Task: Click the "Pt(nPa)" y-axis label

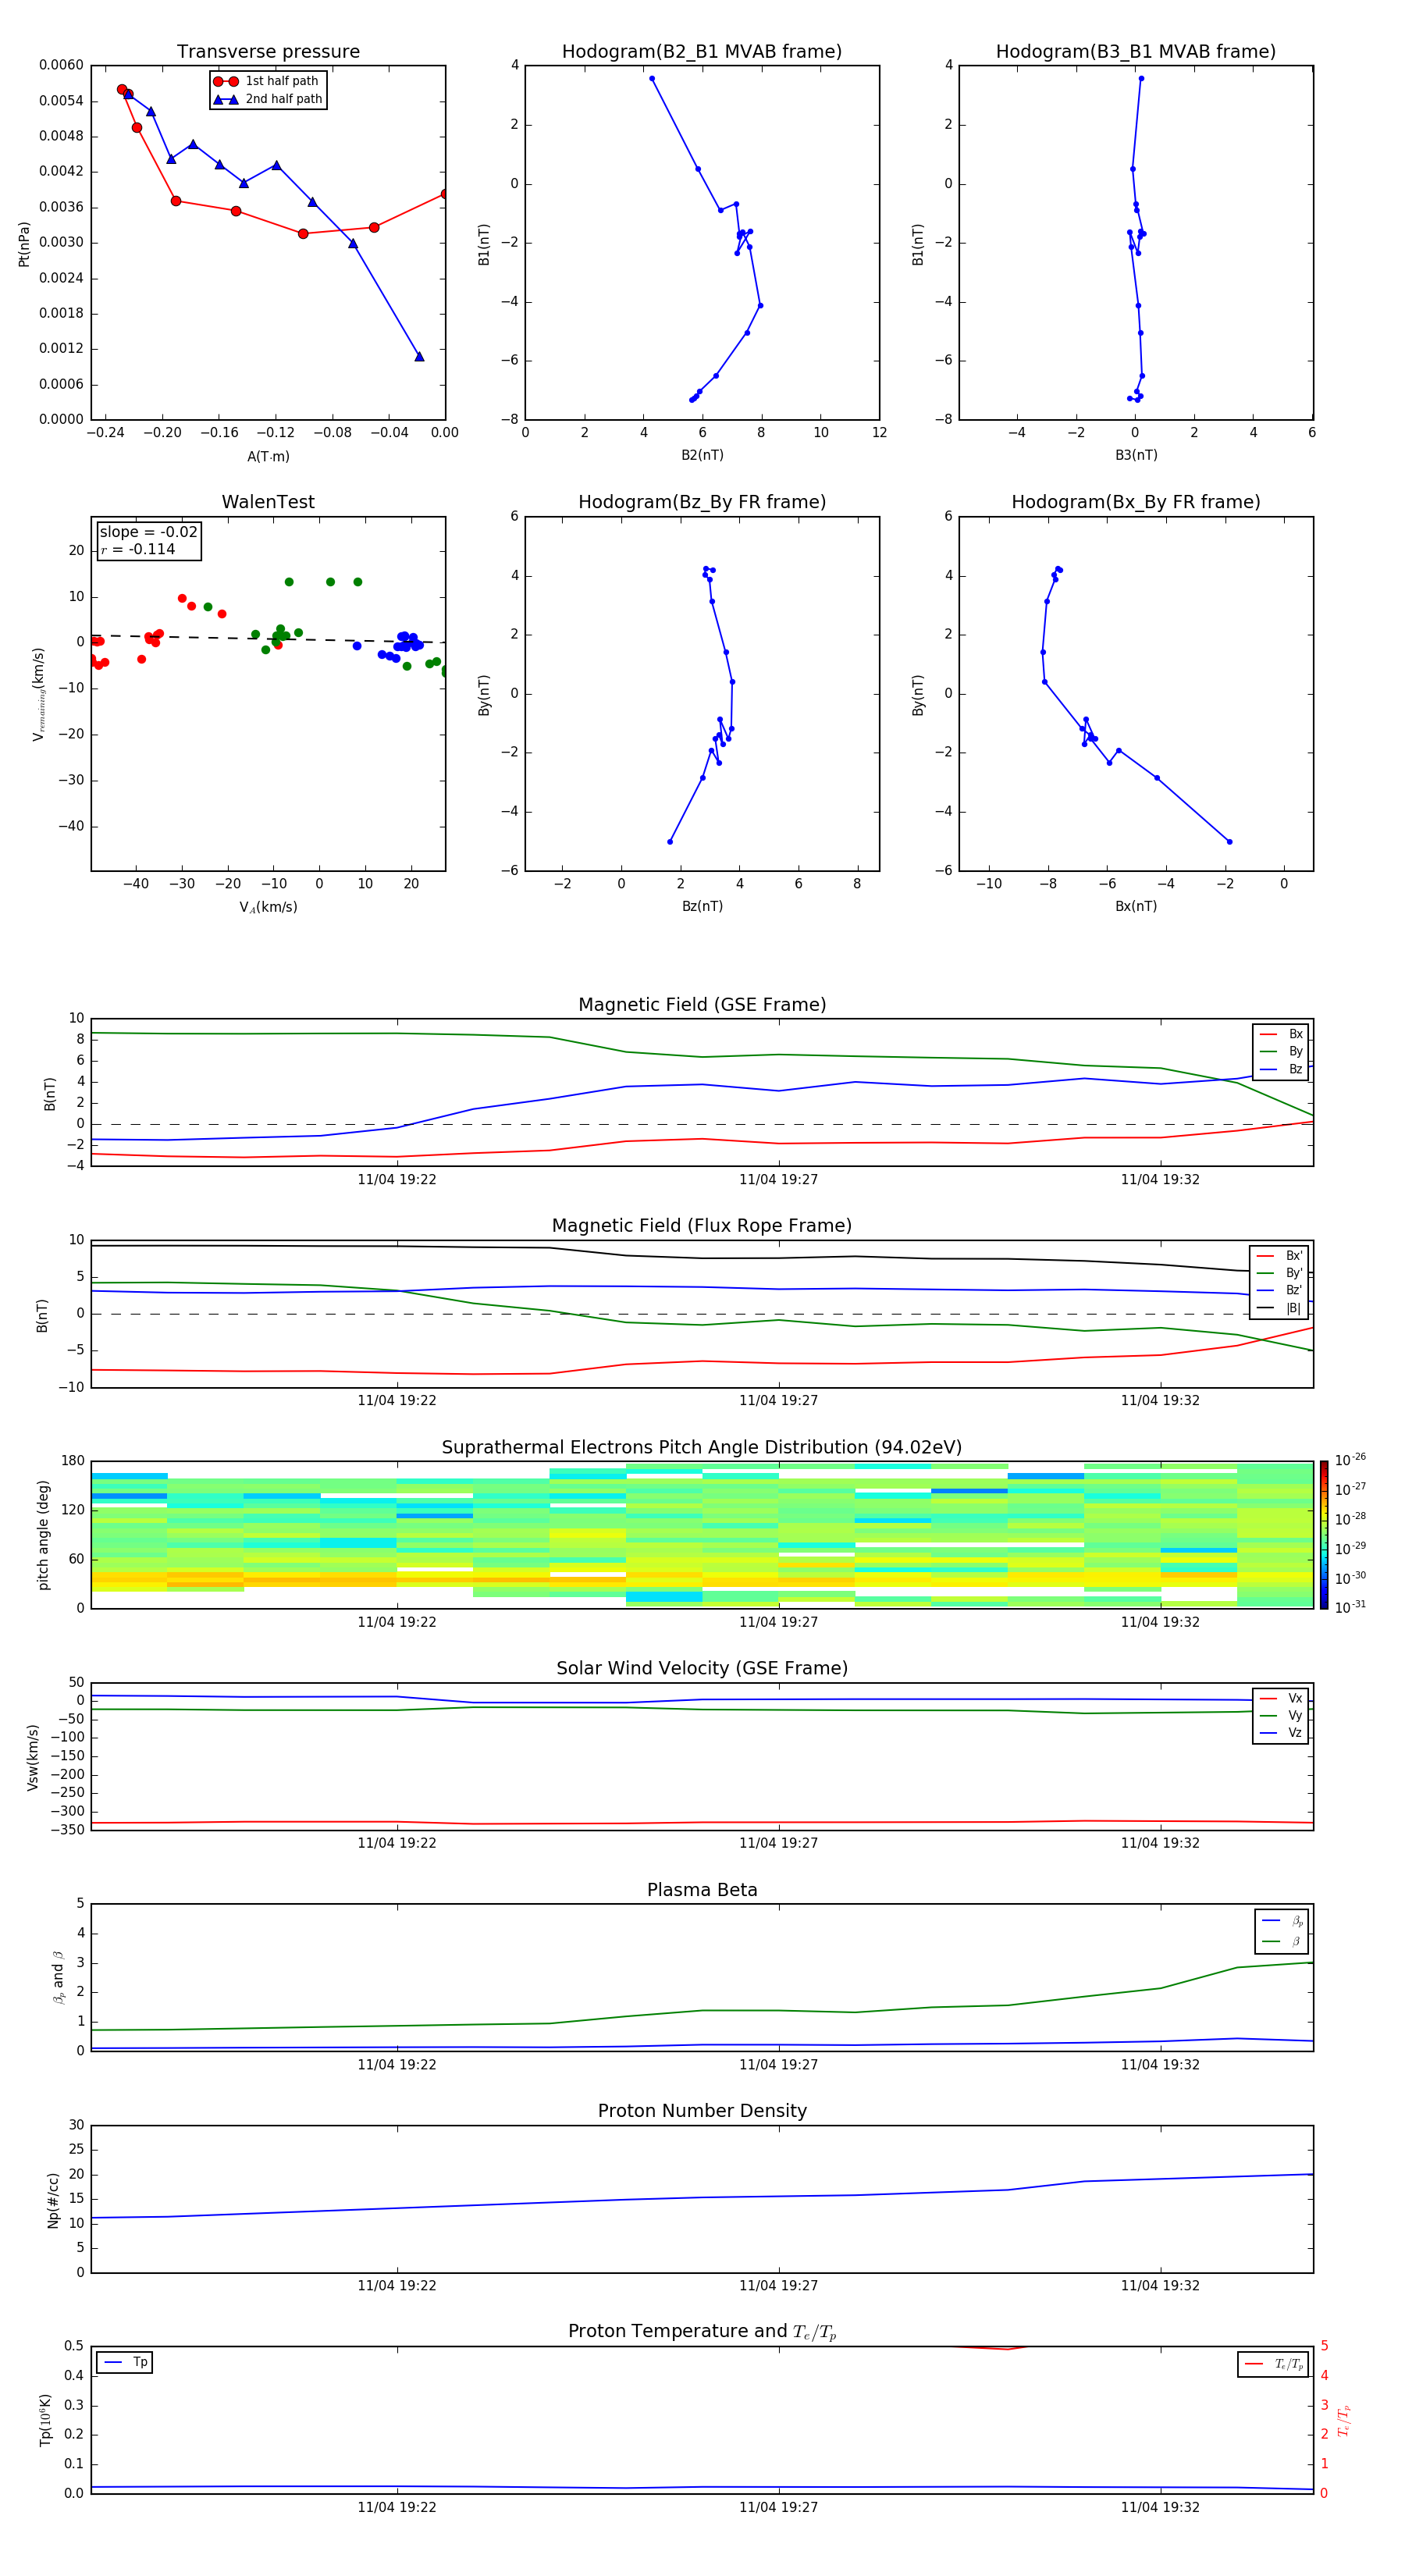Action: [24, 243]
